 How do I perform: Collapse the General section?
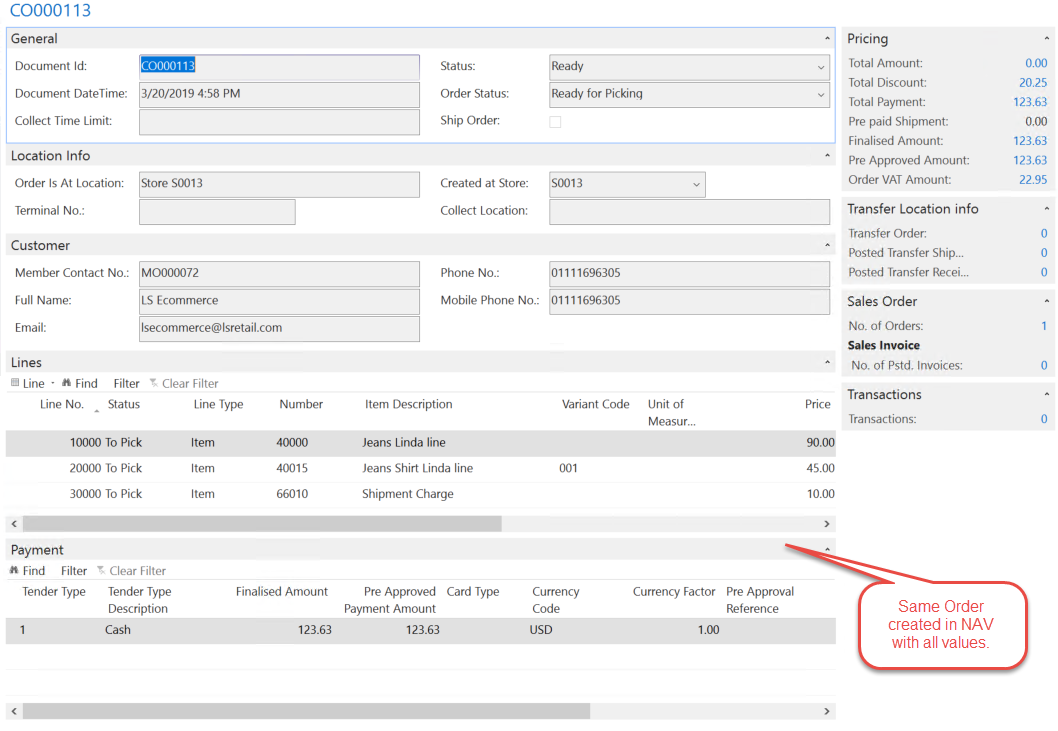(x=827, y=39)
